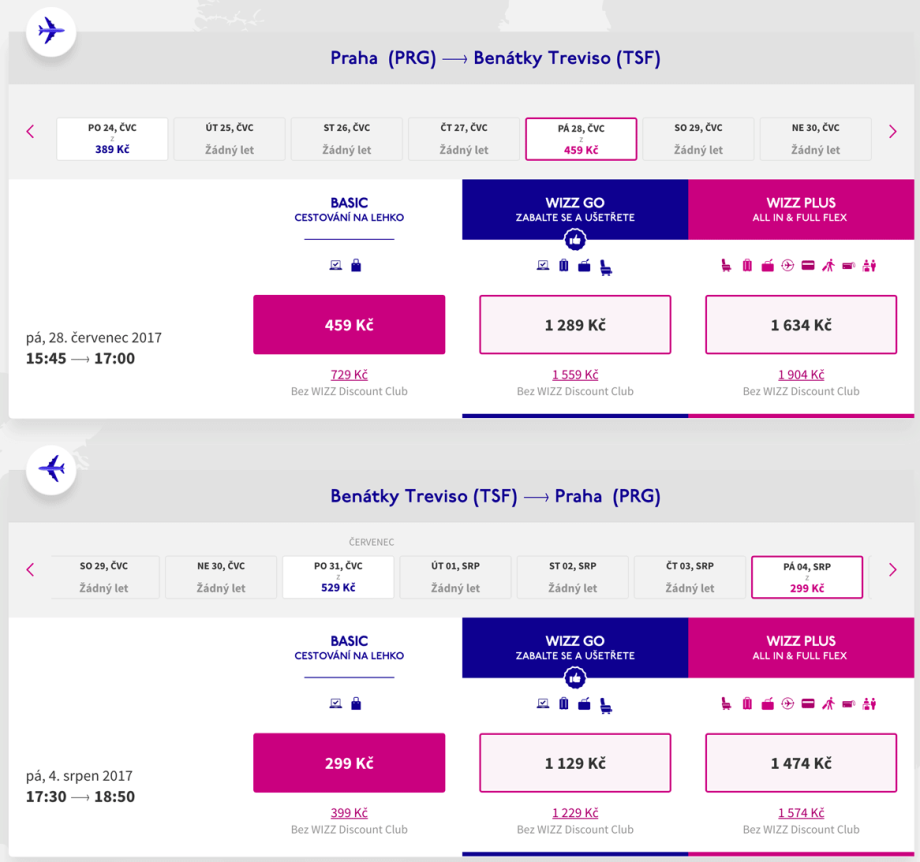
Task: Click the 729 Kč non-club price link
Action: pos(349,375)
